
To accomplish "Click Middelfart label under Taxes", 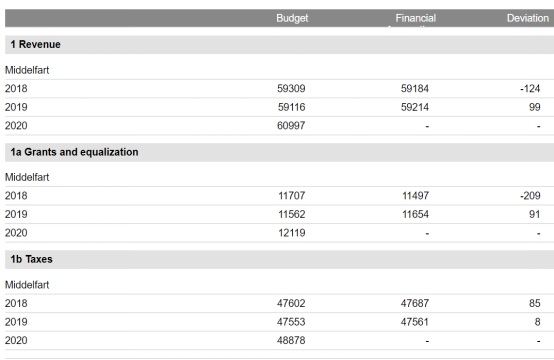I will pyautogui.click(x=27, y=285).
